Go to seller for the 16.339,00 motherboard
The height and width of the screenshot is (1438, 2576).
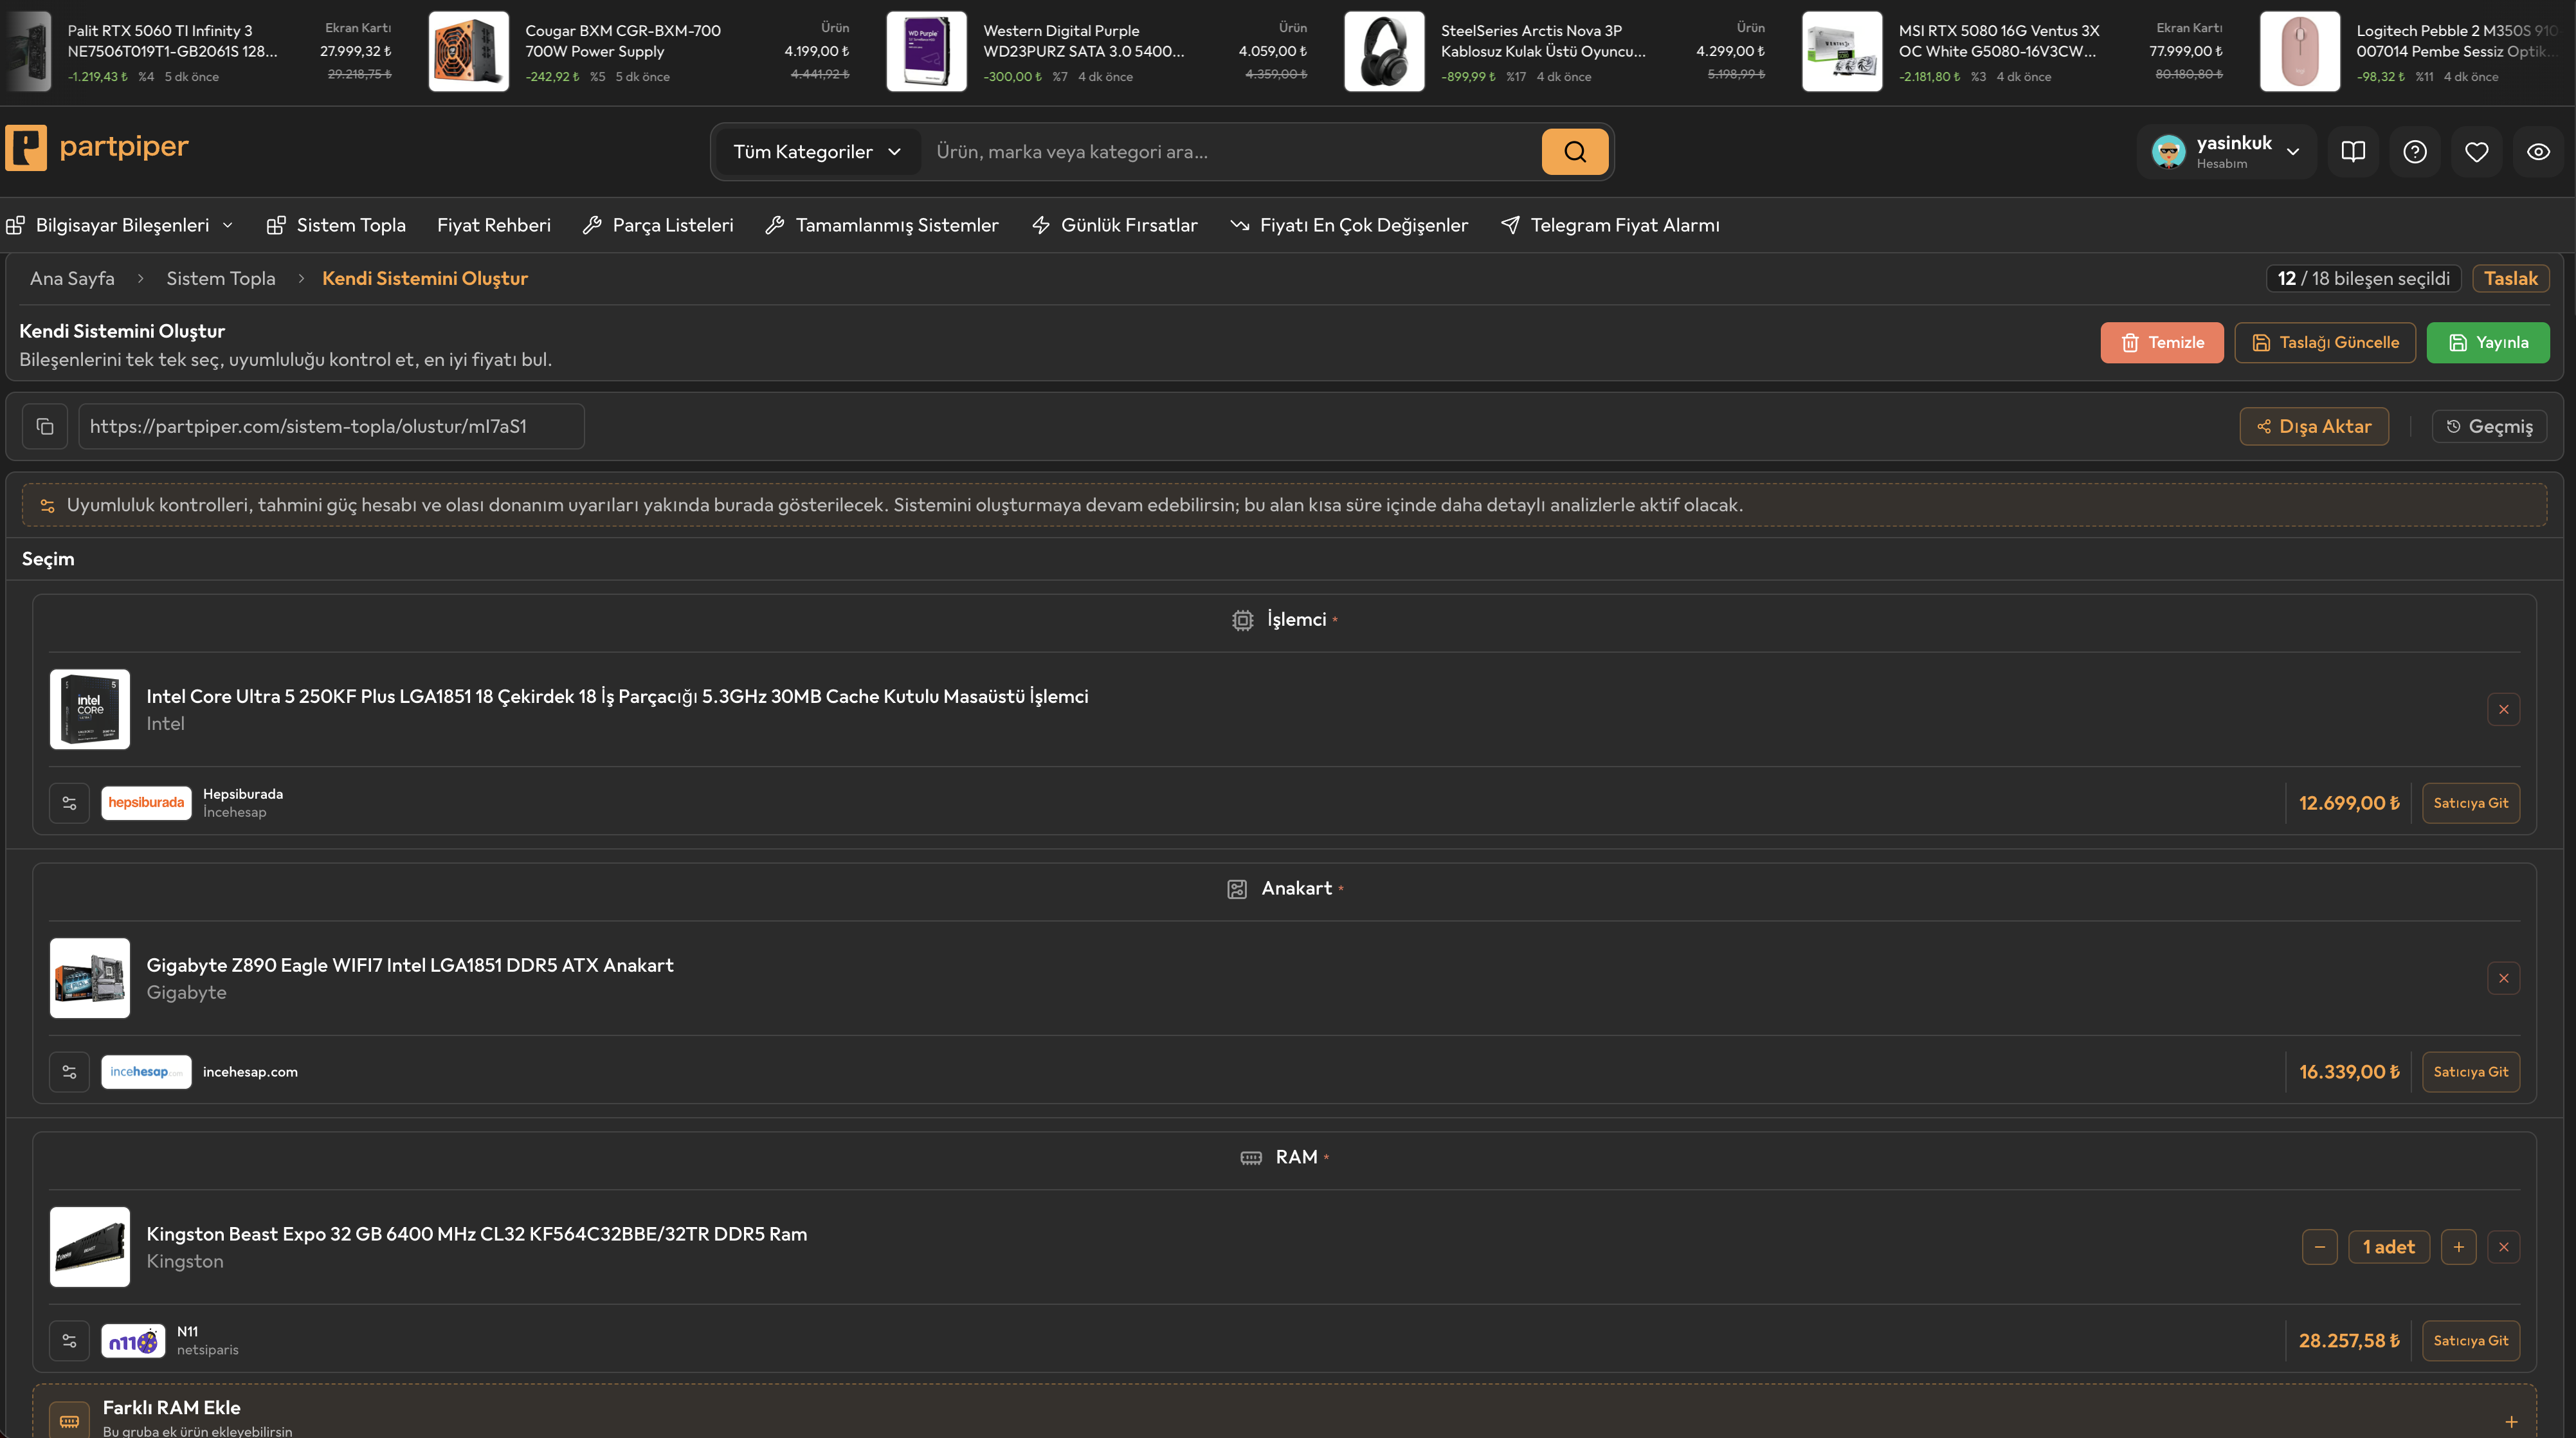(2470, 1072)
